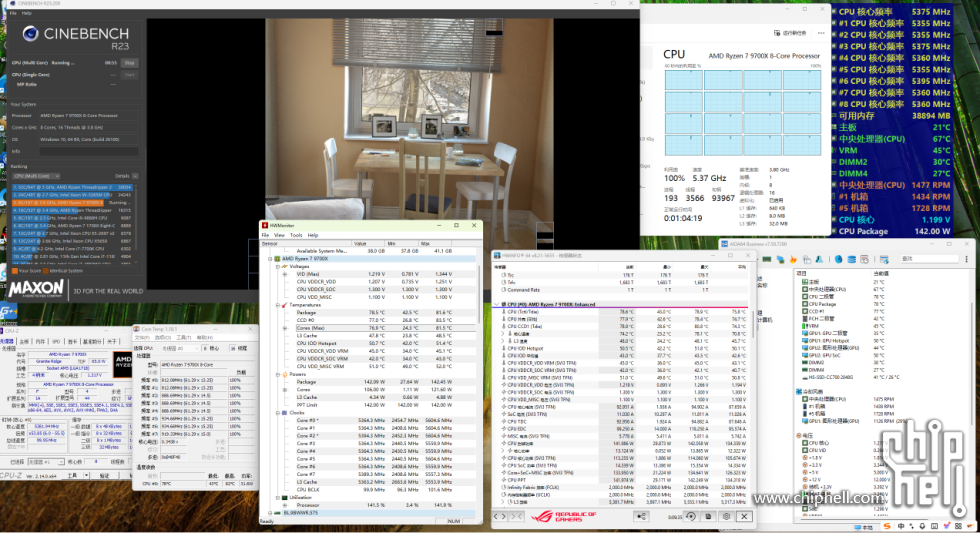This screenshot has width=980, height=533.
Task: Select the Intel Xeon W-3265M ranking row
Action: click(72, 195)
